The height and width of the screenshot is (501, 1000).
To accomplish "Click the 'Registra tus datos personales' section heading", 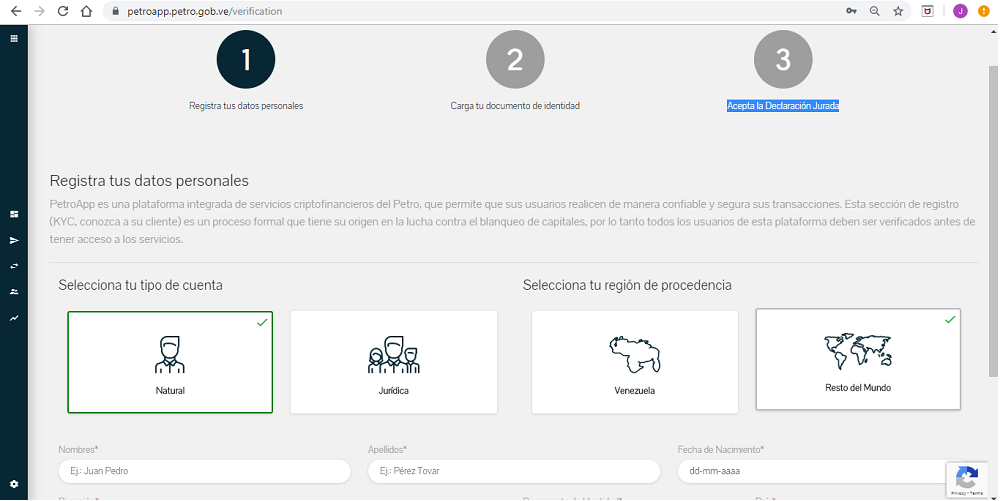I will tap(149, 180).
